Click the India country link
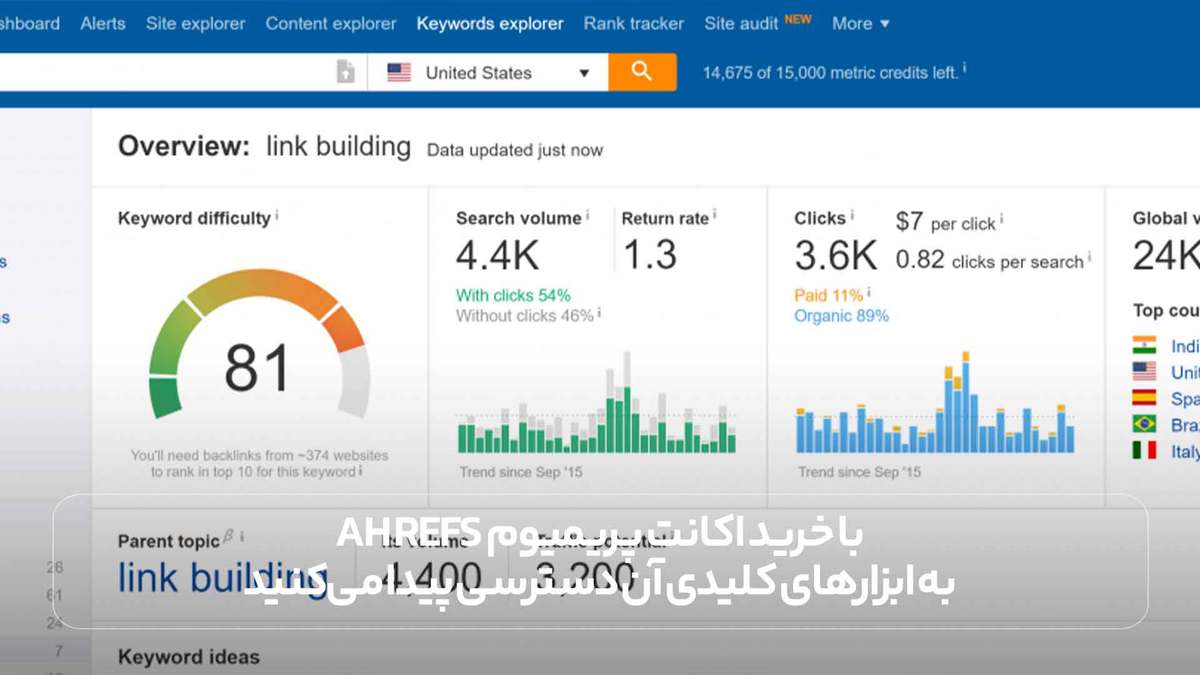Image resolution: width=1200 pixels, height=675 pixels. [x=1185, y=346]
